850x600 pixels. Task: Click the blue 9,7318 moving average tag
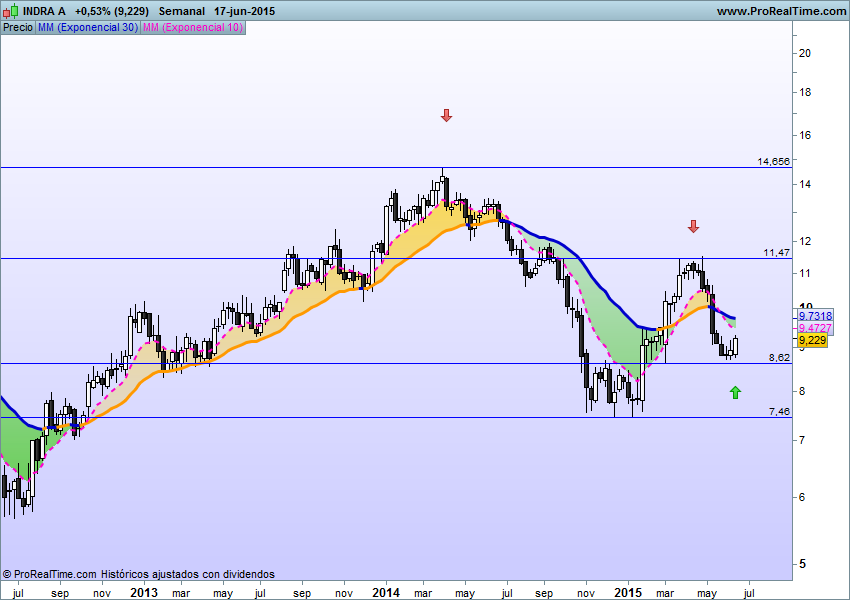click(814, 315)
